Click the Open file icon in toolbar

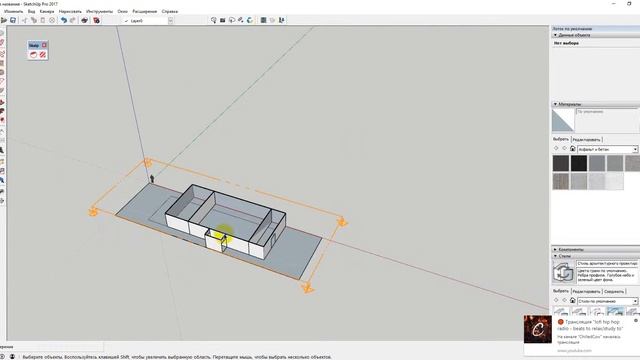pos(4,20)
